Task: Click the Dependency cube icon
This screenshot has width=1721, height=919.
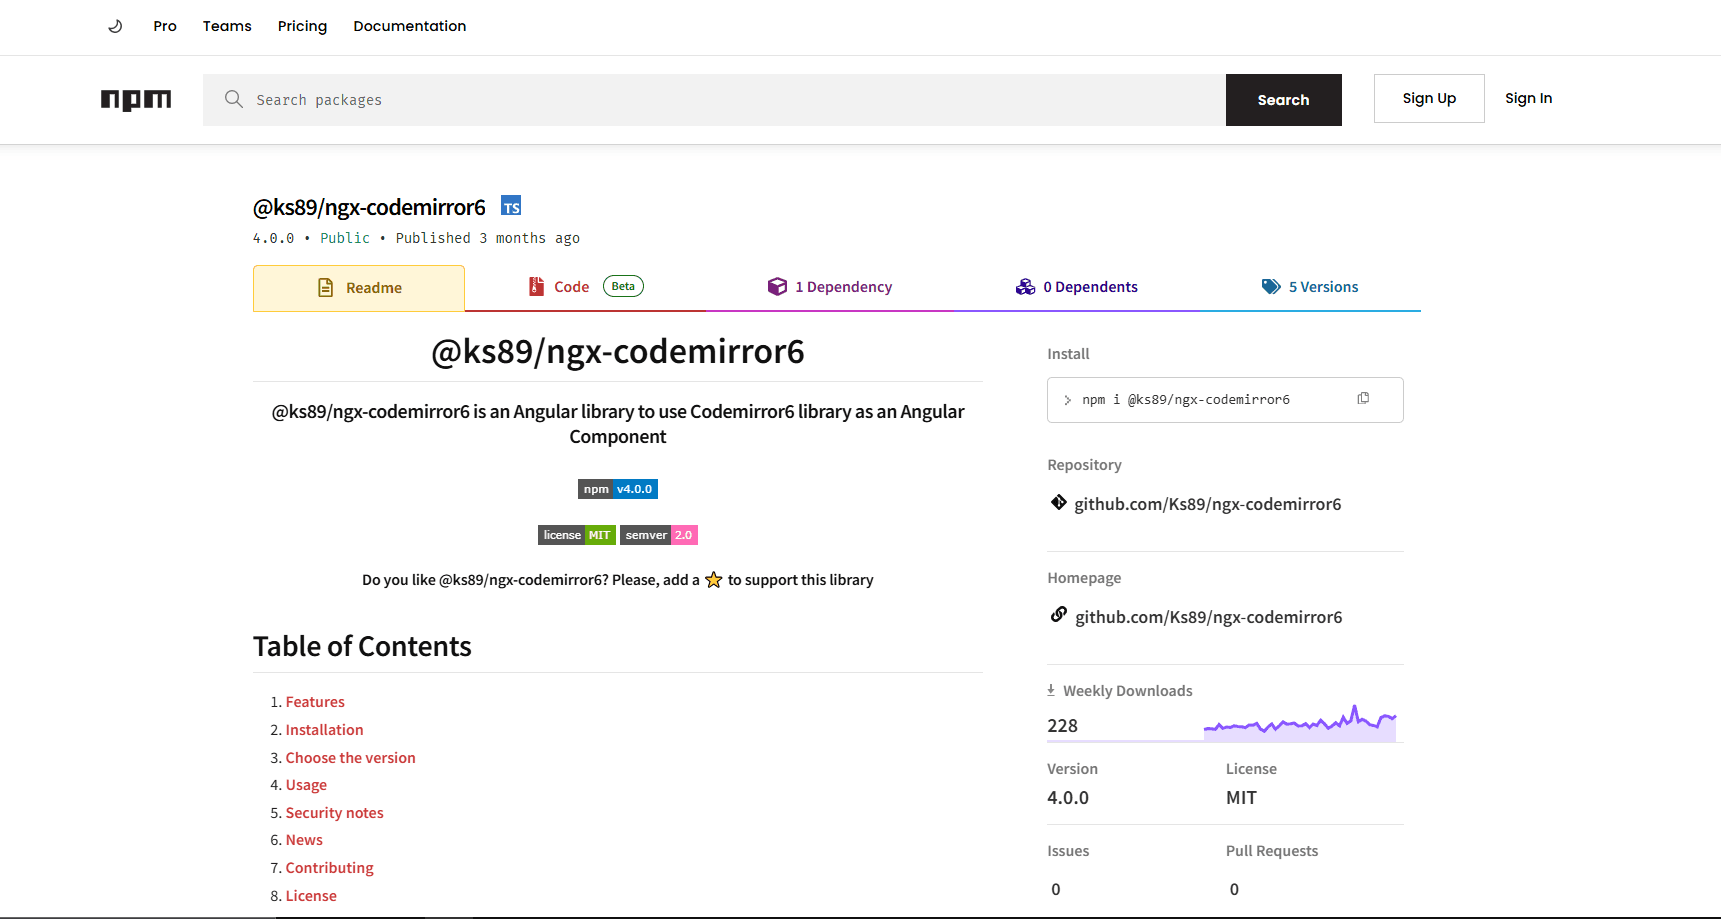Action: (x=777, y=287)
